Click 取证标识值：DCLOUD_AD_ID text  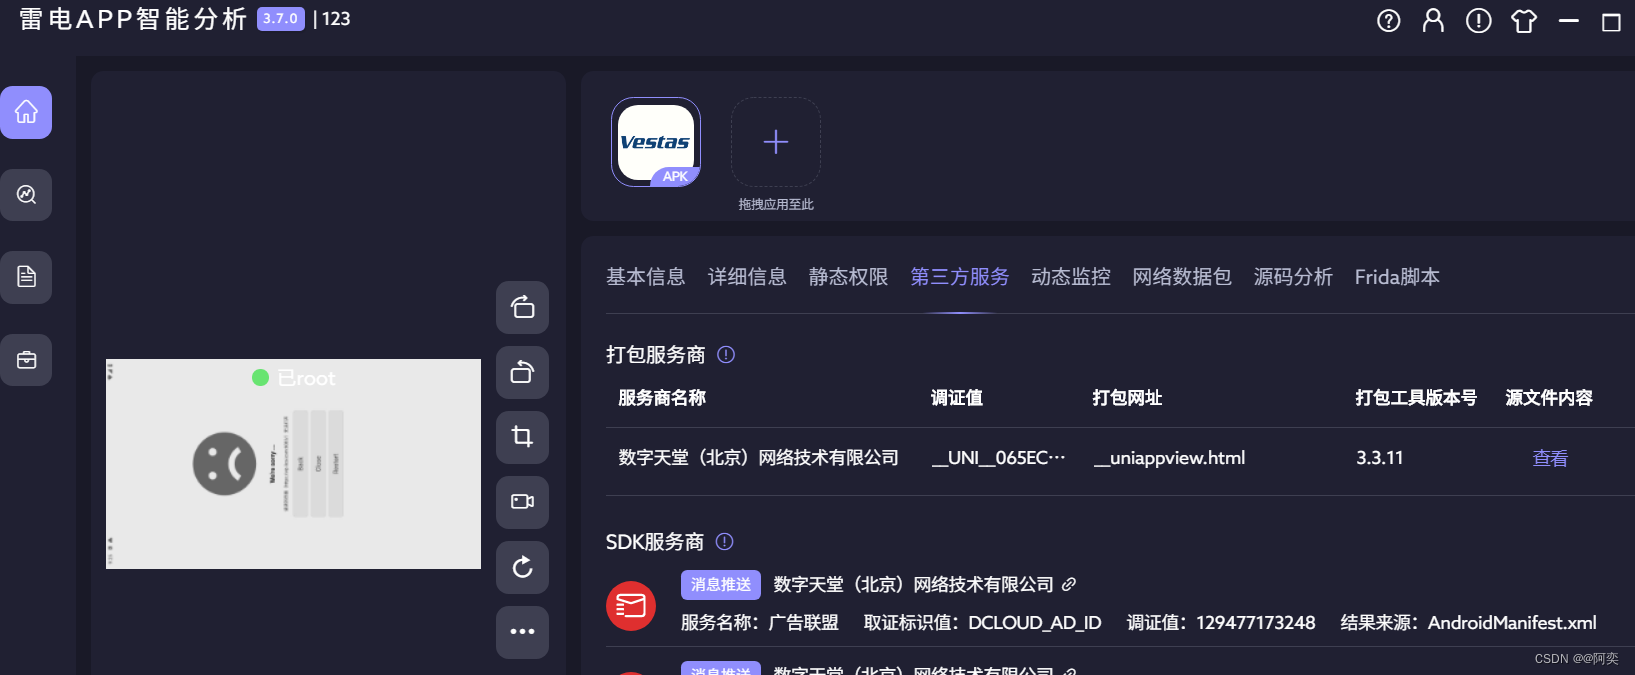pos(982,623)
